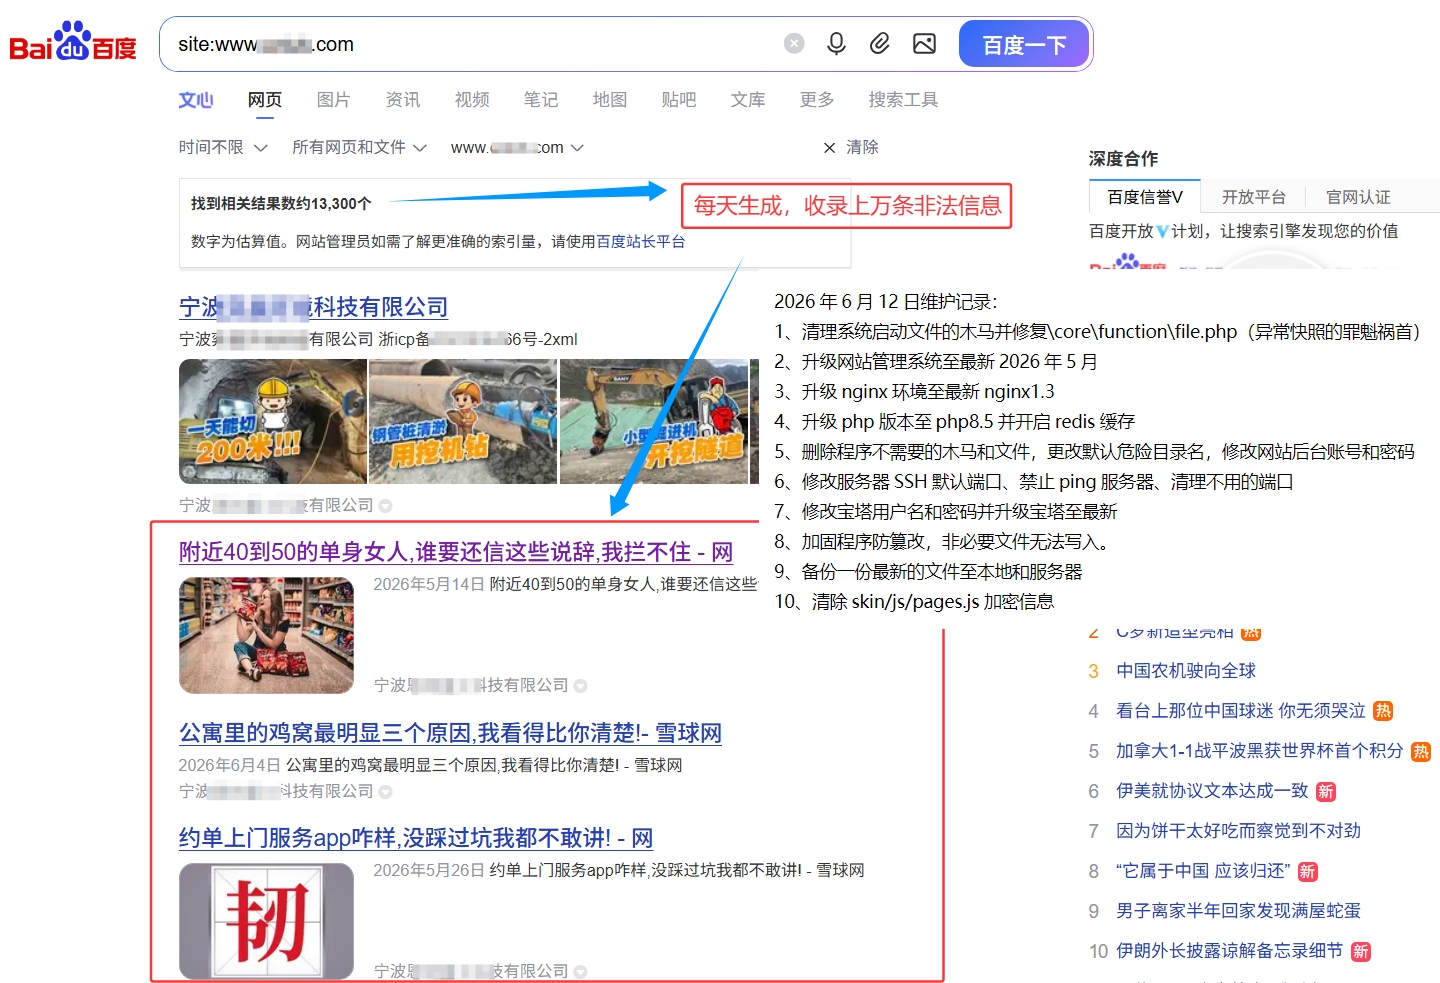The image size is (1440, 983).
Task: Open the 视频 tab
Action: (x=472, y=100)
